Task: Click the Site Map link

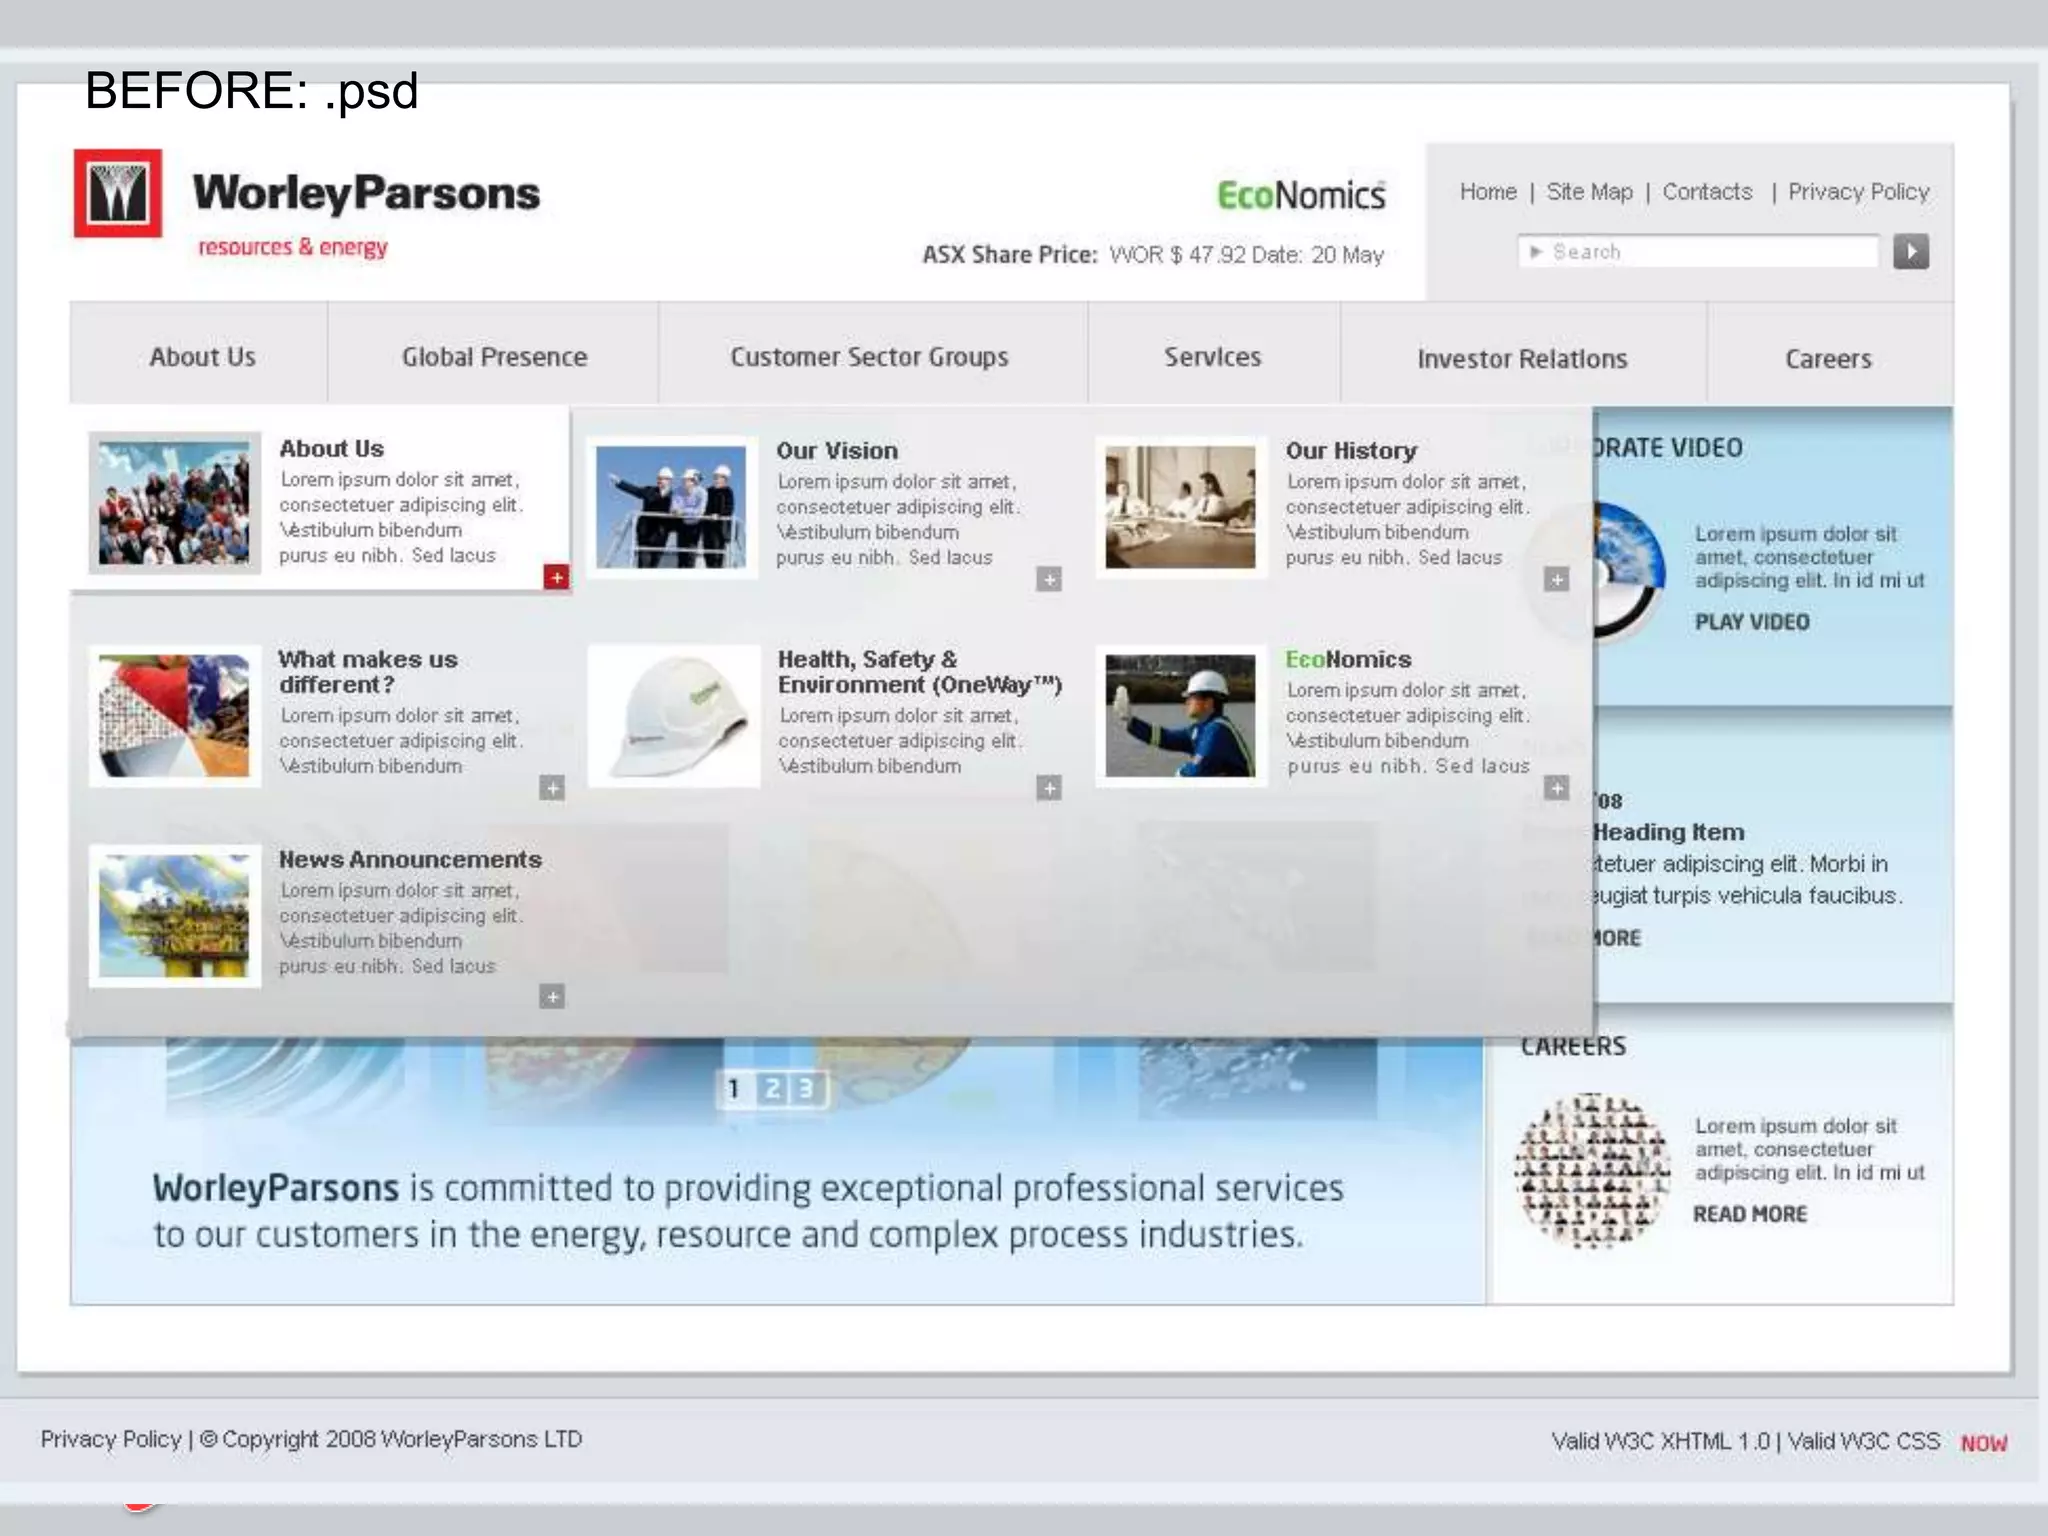Action: click(x=1589, y=192)
